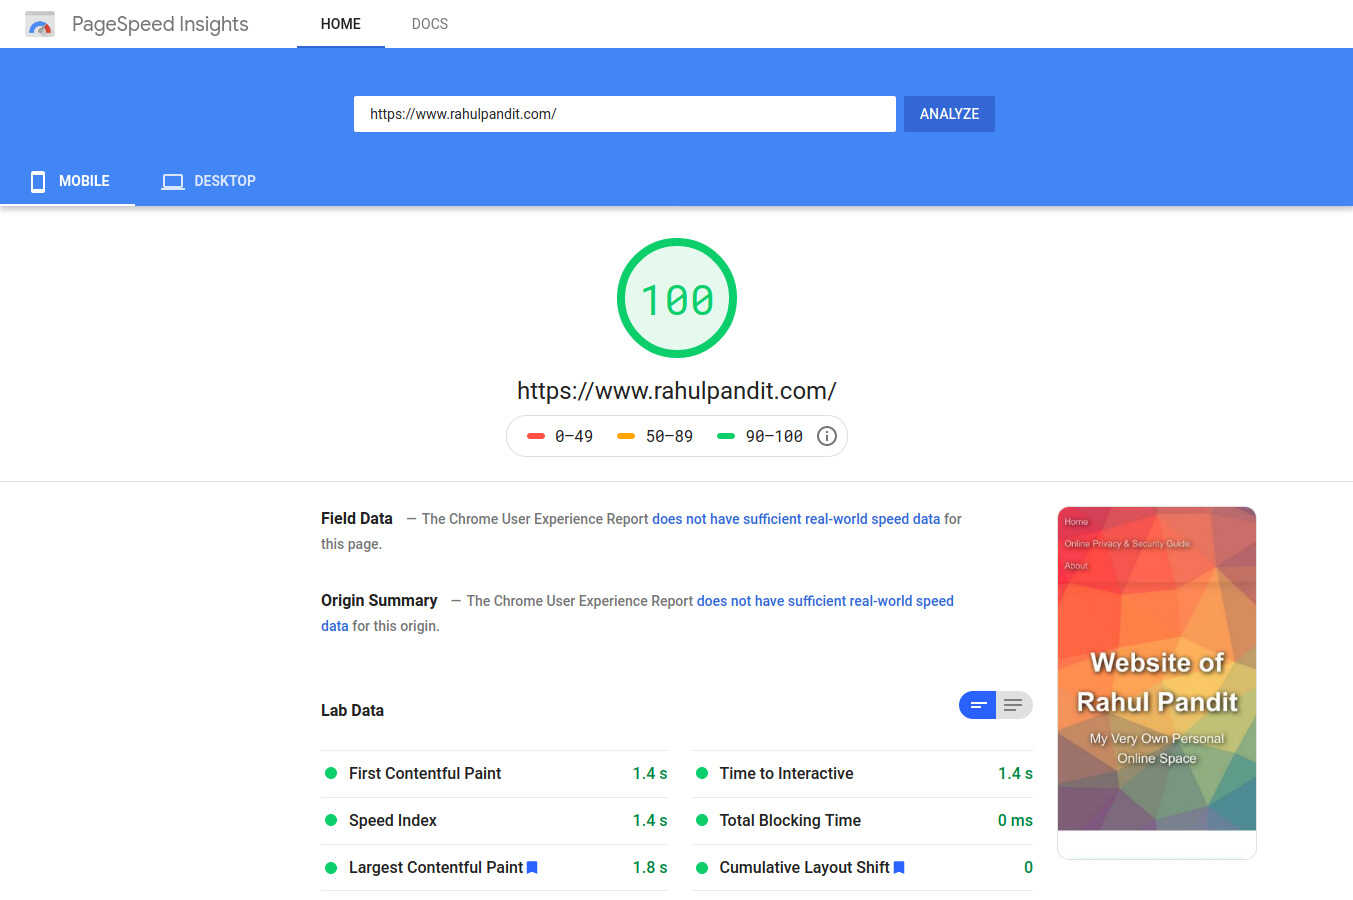The height and width of the screenshot is (900, 1353).
Task: Click the PageSpeed Insights logo icon
Action: click(39, 23)
